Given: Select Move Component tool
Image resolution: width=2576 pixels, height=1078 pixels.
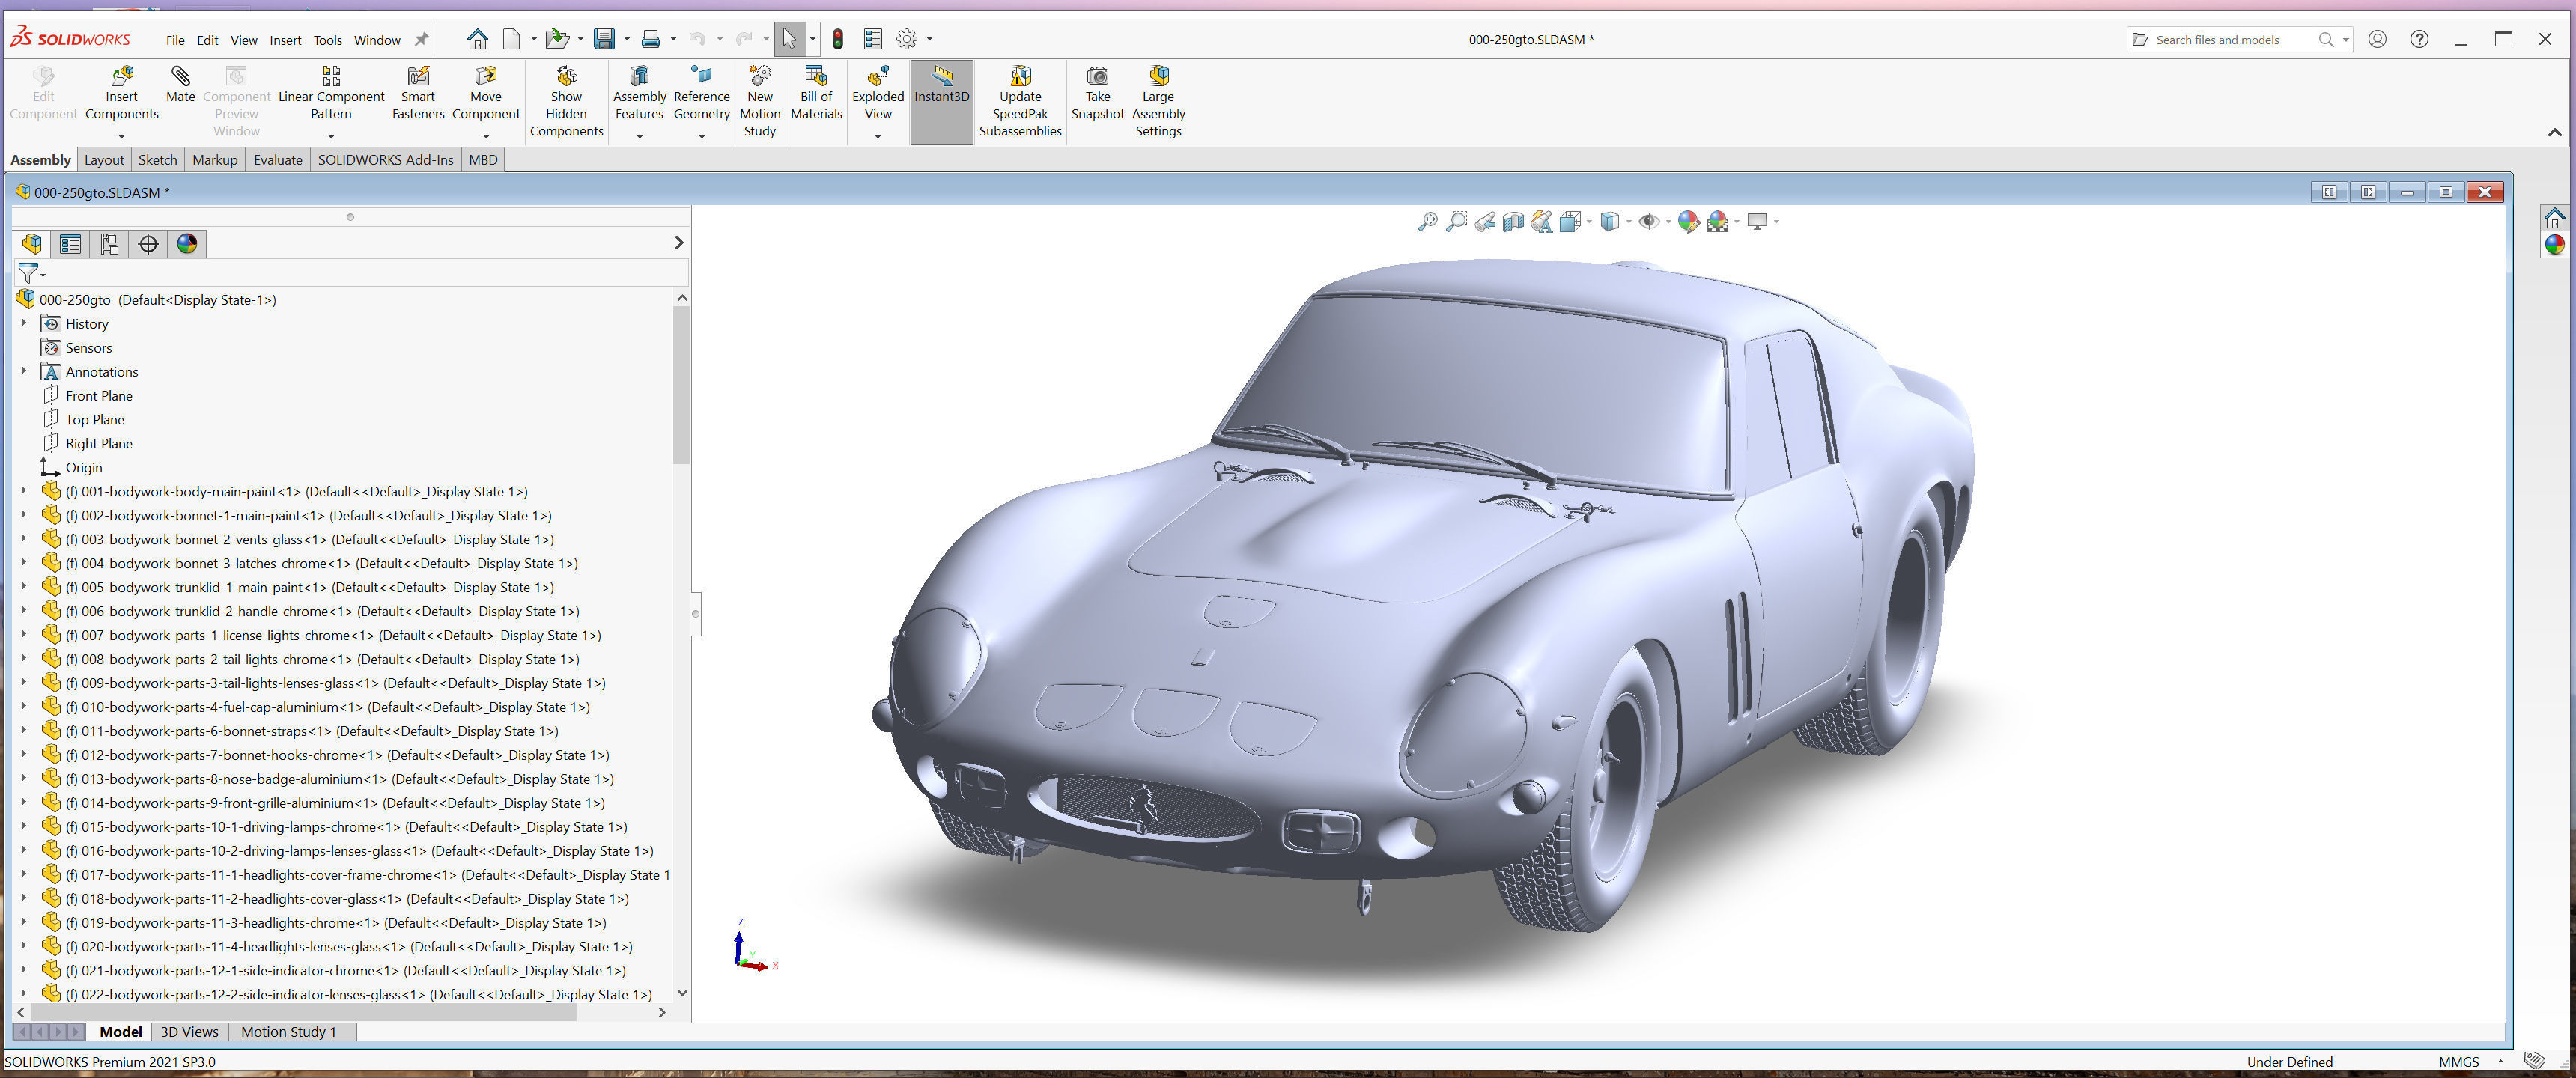Looking at the screenshot, I should (x=486, y=94).
